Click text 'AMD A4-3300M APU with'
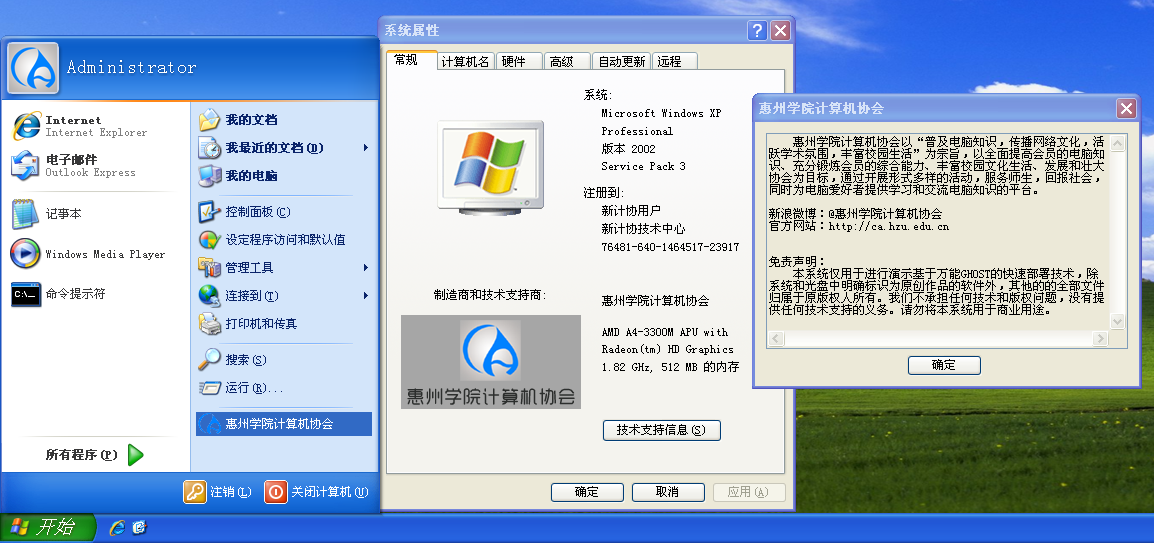This screenshot has height=543, width=1154. (x=665, y=332)
